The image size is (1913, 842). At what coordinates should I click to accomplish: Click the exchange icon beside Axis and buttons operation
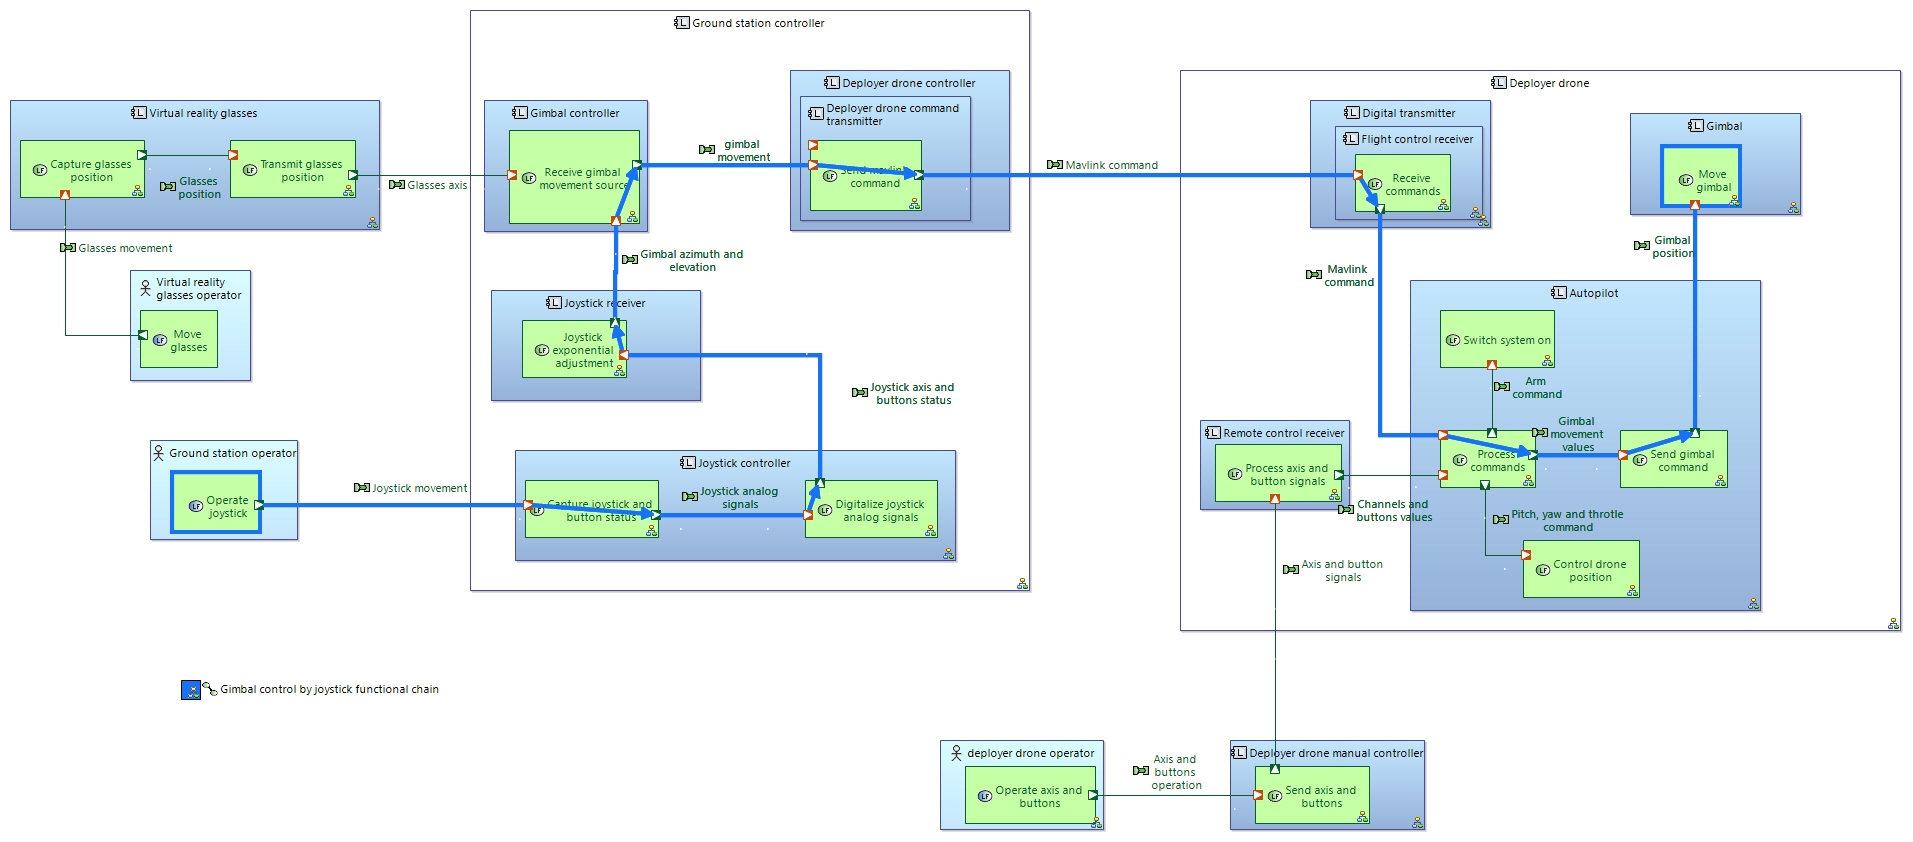pyautogui.click(x=1141, y=771)
